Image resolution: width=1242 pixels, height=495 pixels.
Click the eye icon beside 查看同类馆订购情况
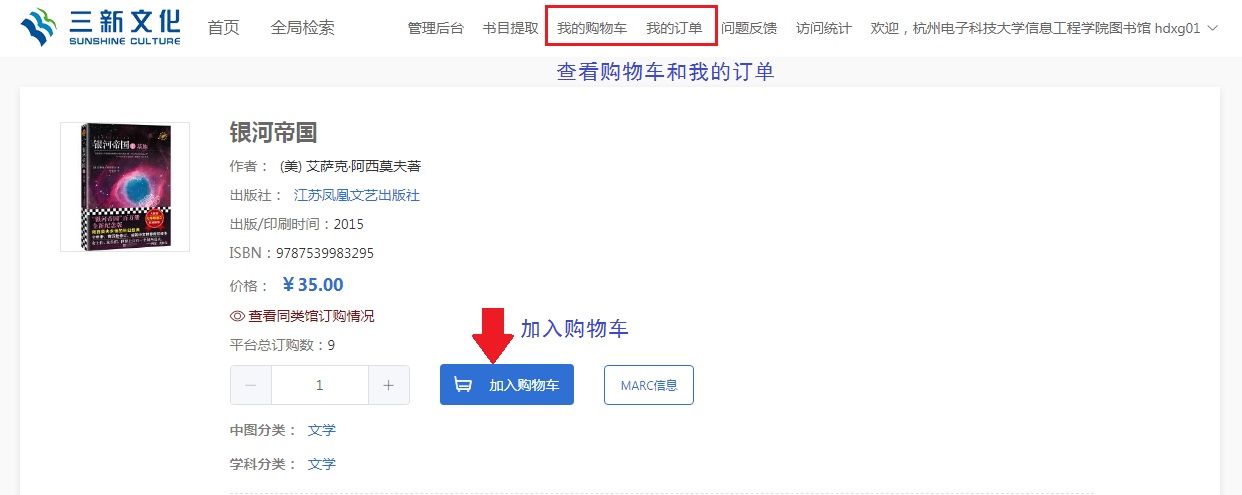tap(238, 316)
